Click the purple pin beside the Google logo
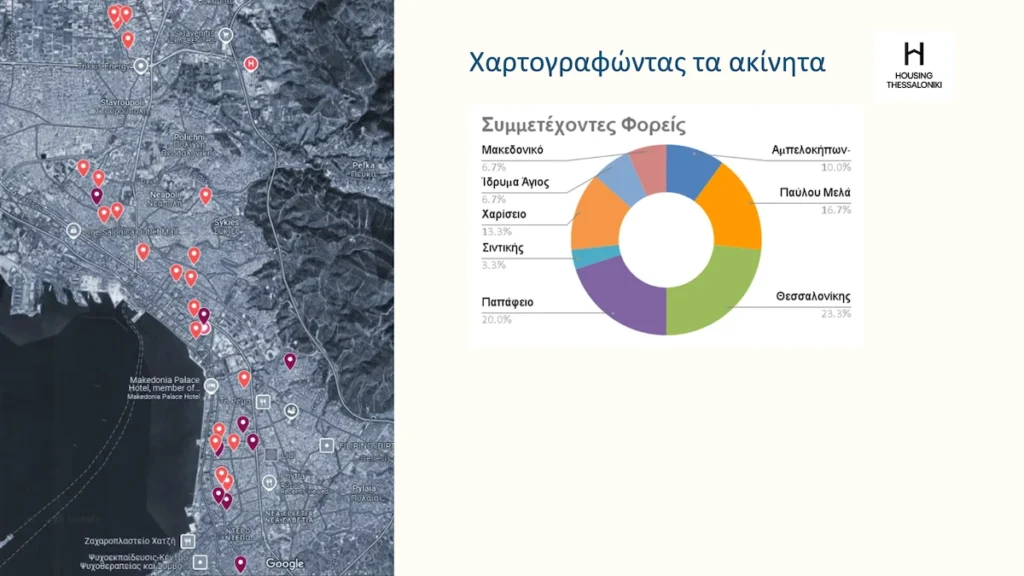The width and height of the screenshot is (1024, 576). coord(240,564)
